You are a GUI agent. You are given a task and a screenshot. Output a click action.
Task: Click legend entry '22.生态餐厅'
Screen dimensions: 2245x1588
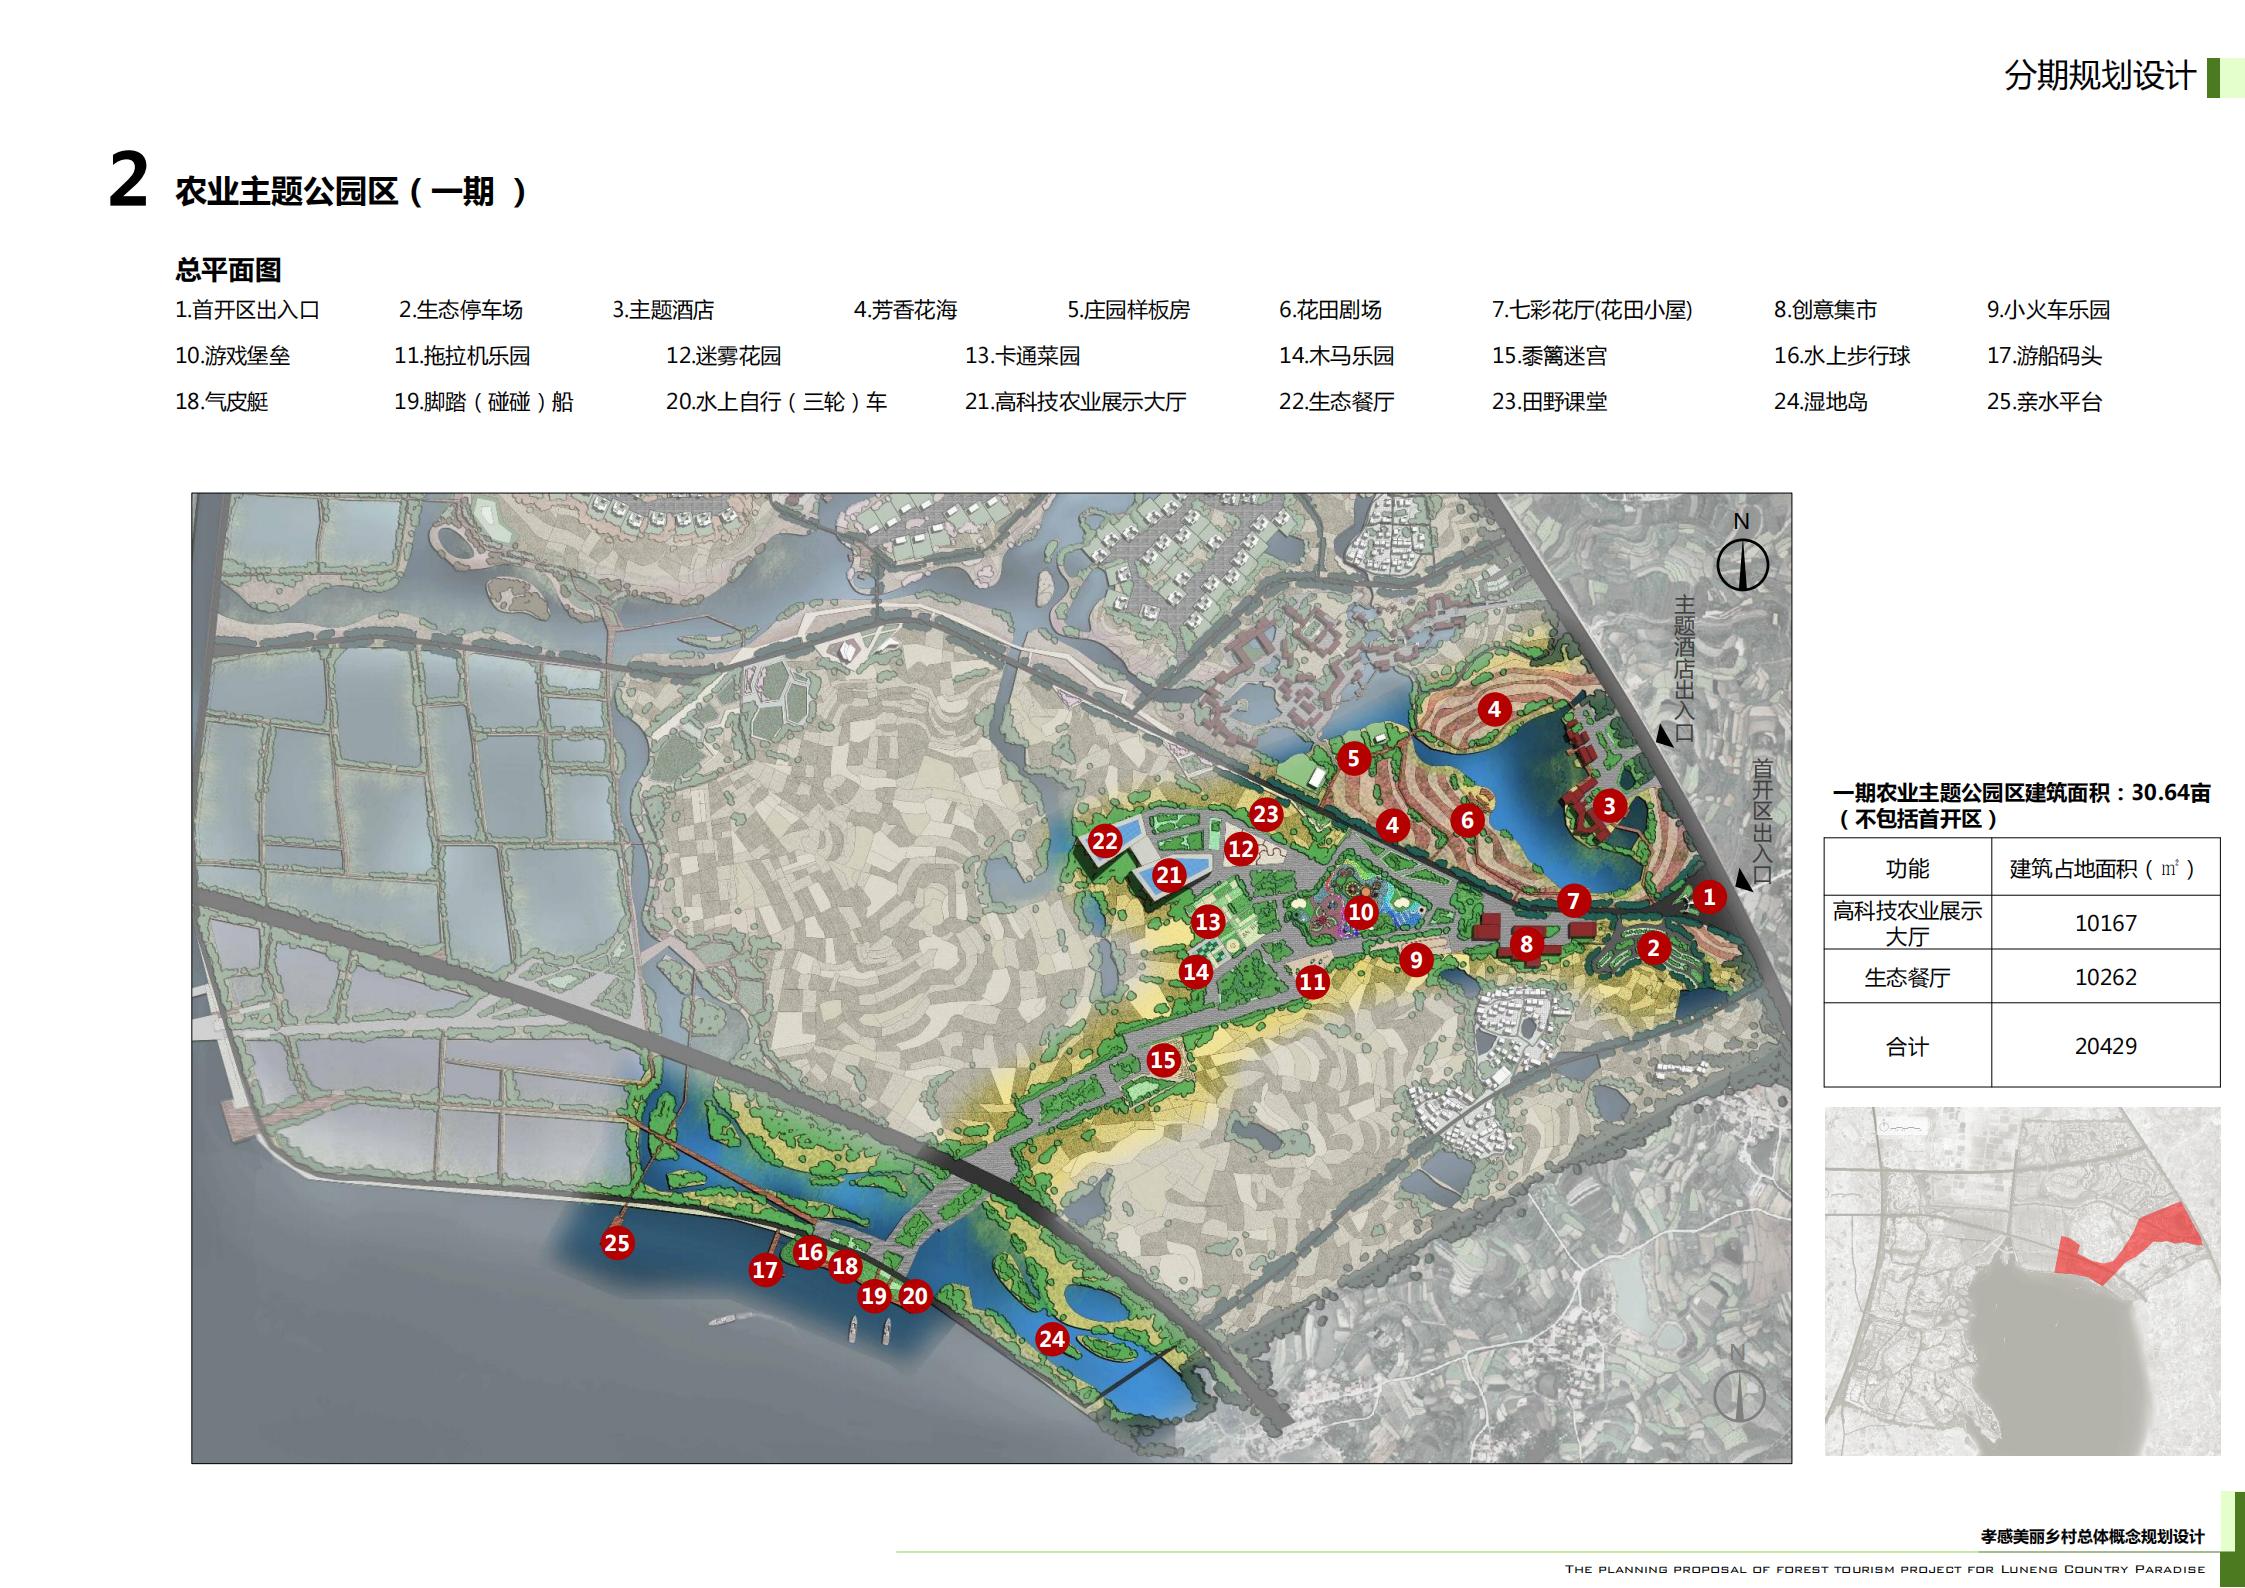1337,402
